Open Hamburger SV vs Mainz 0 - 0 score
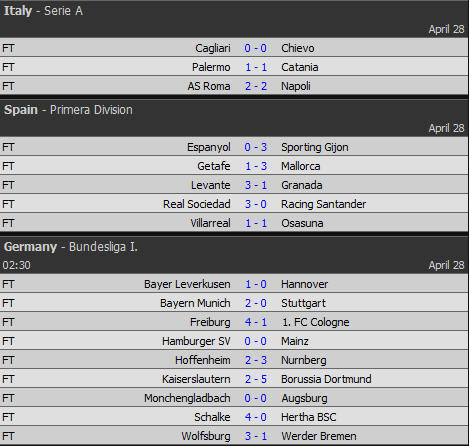 pyautogui.click(x=256, y=341)
